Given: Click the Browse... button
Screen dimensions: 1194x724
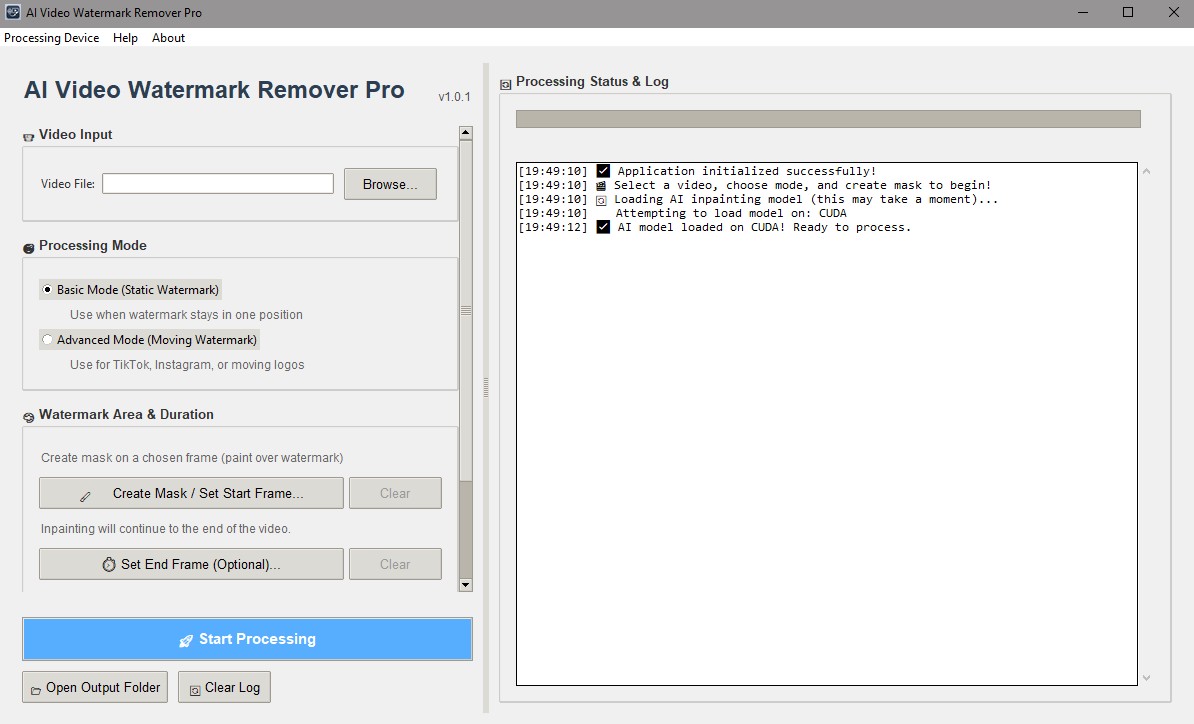Looking at the screenshot, I should click(390, 184).
